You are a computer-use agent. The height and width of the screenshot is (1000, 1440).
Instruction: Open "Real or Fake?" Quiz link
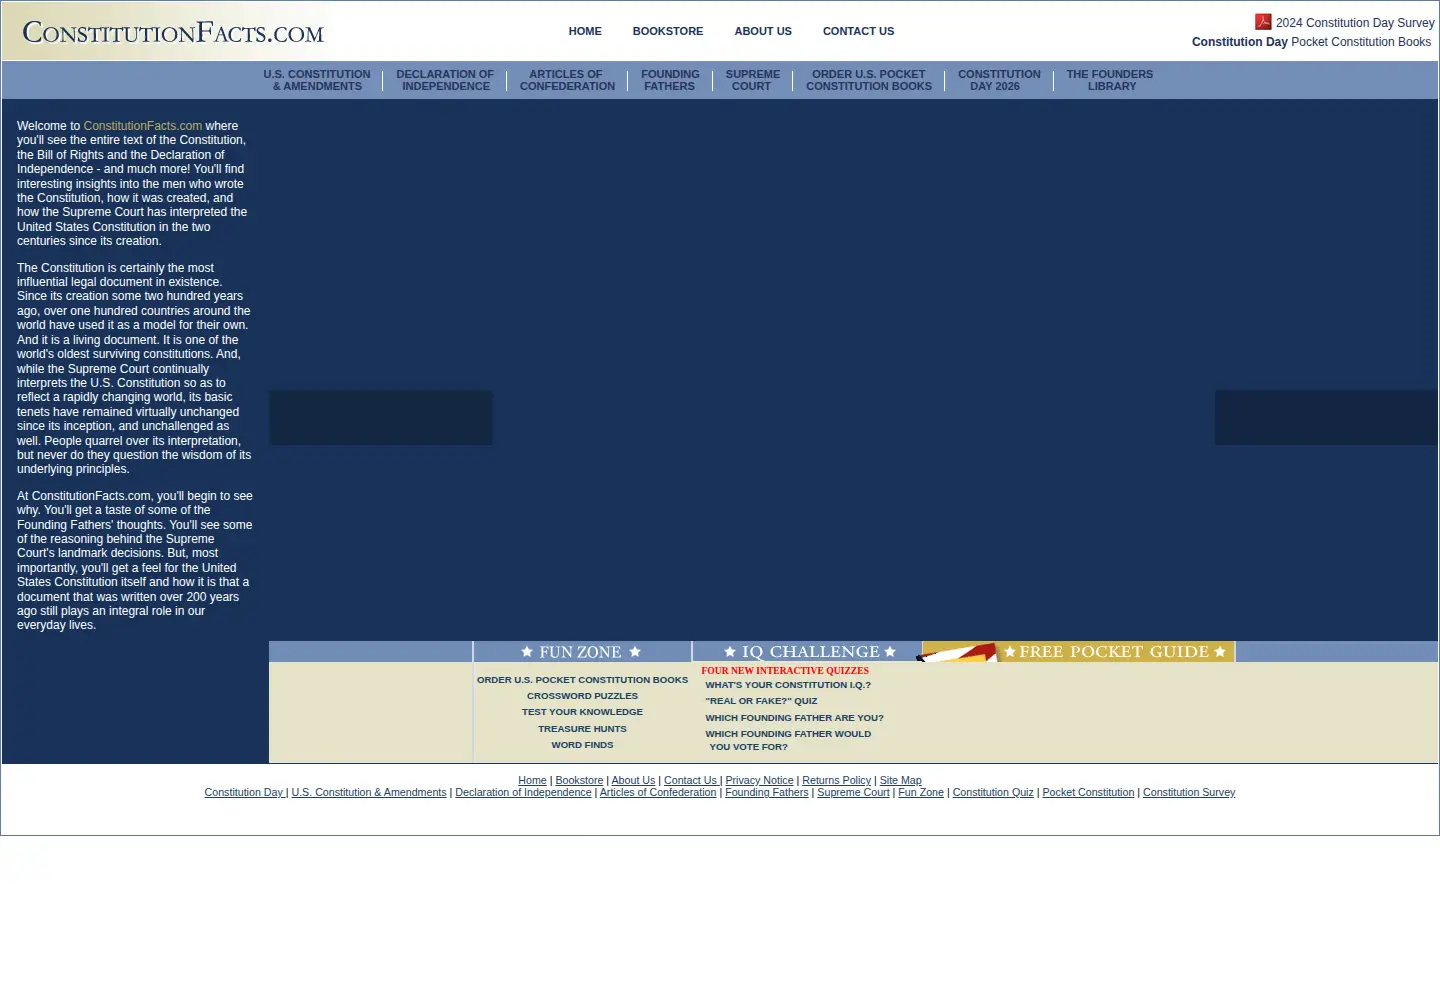[761, 701]
